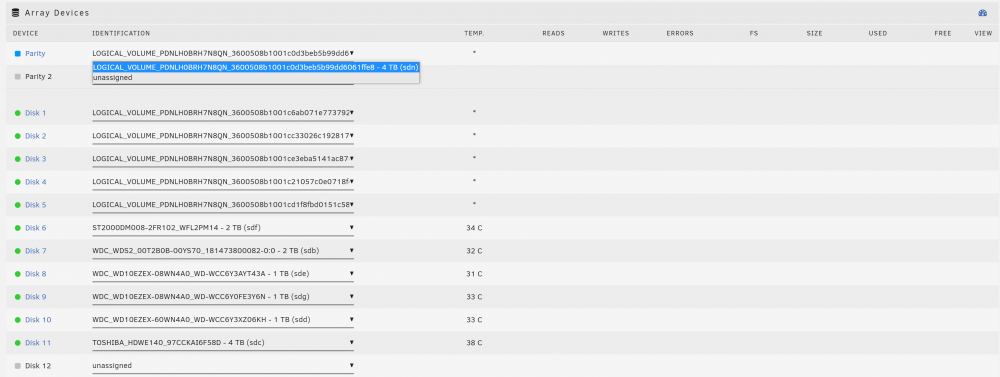Screen dimensions: 1000x377
Task: Click the green status dot for Disk 9
Action: (18, 297)
